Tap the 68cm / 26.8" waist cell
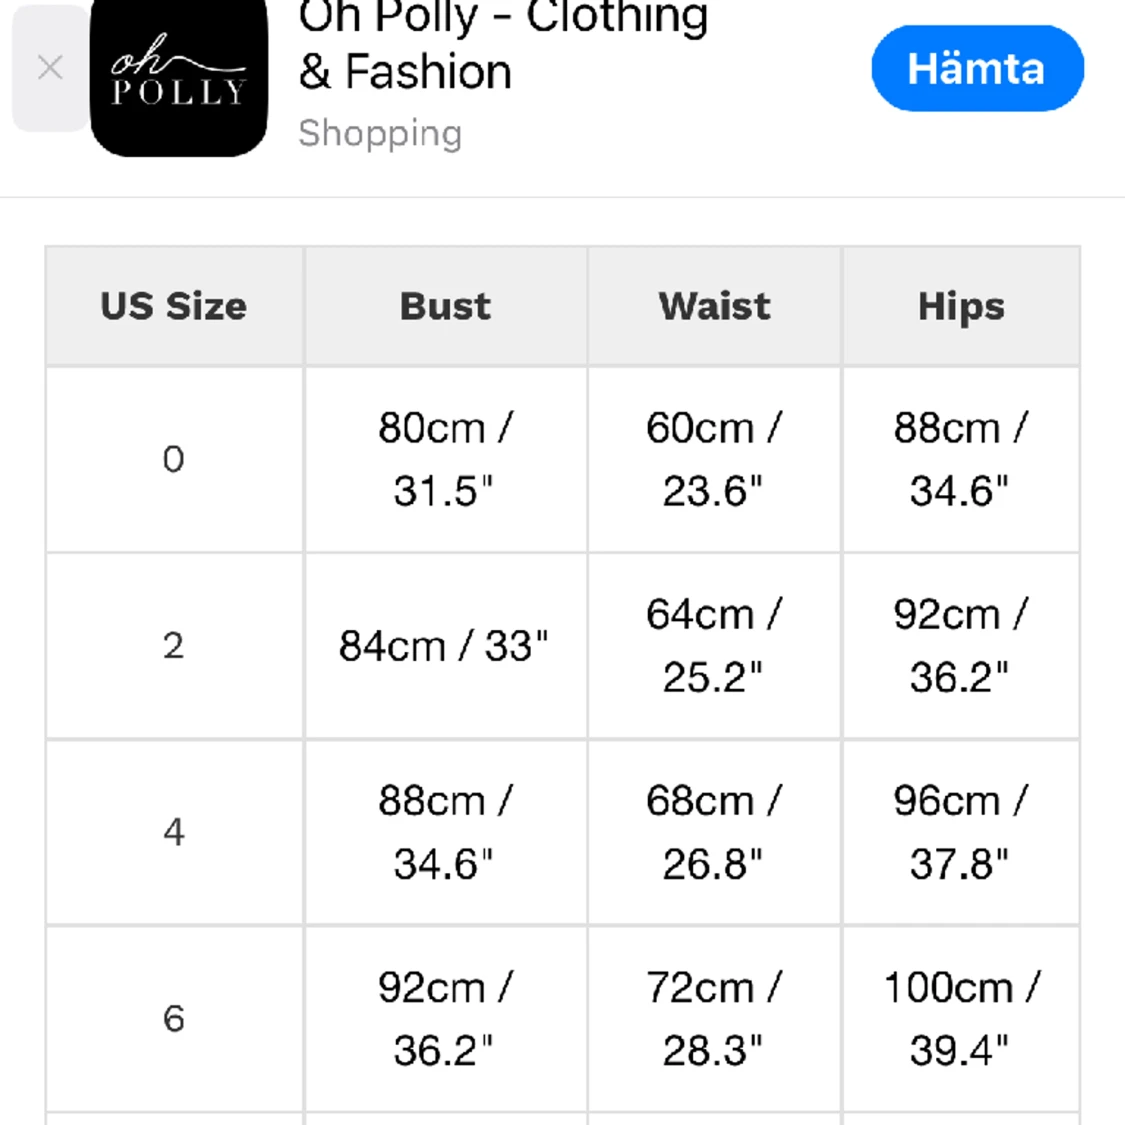1125x1125 pixels. (715, 832)
